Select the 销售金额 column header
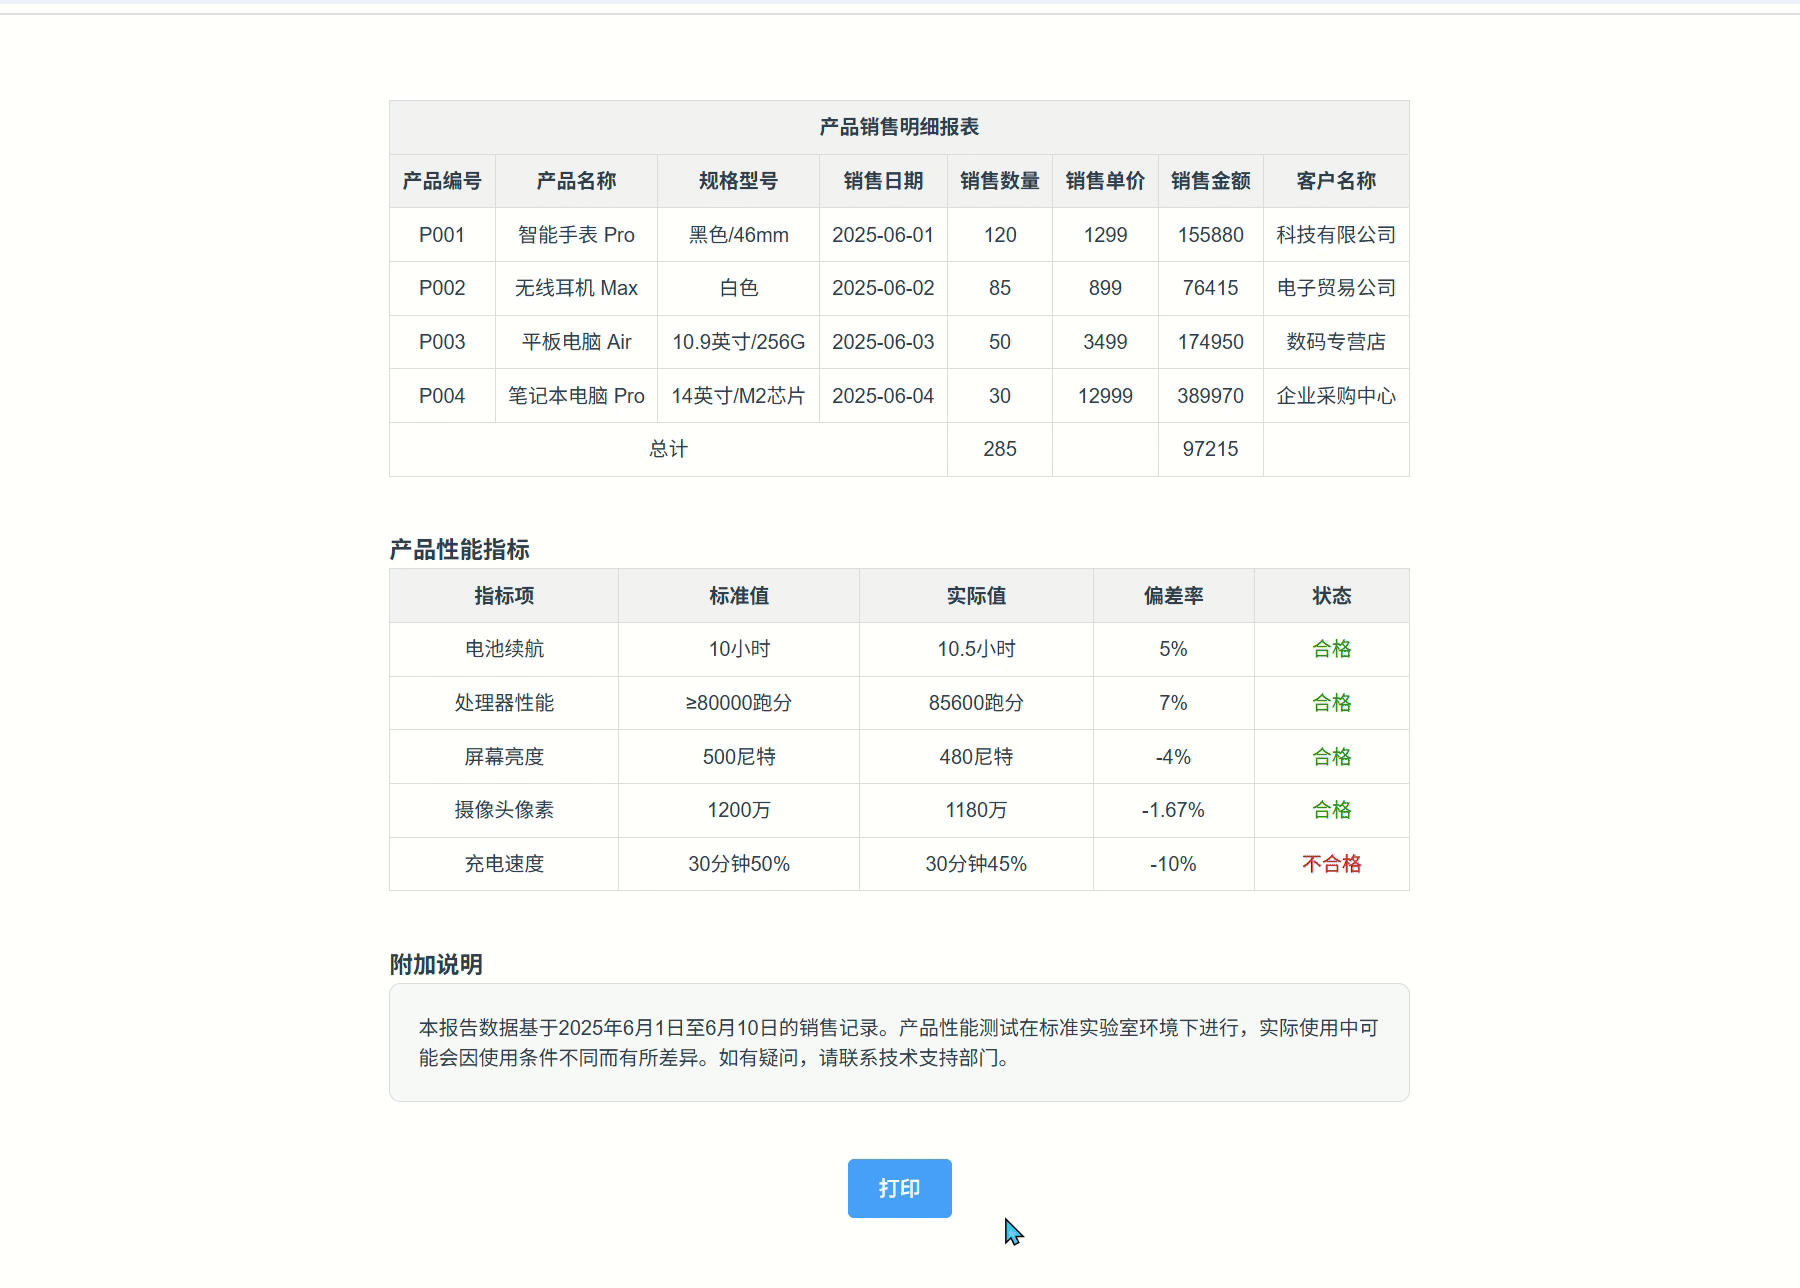Image resolution: width=1800 pixels, height=1288 pixels. tap(1209, 181)
